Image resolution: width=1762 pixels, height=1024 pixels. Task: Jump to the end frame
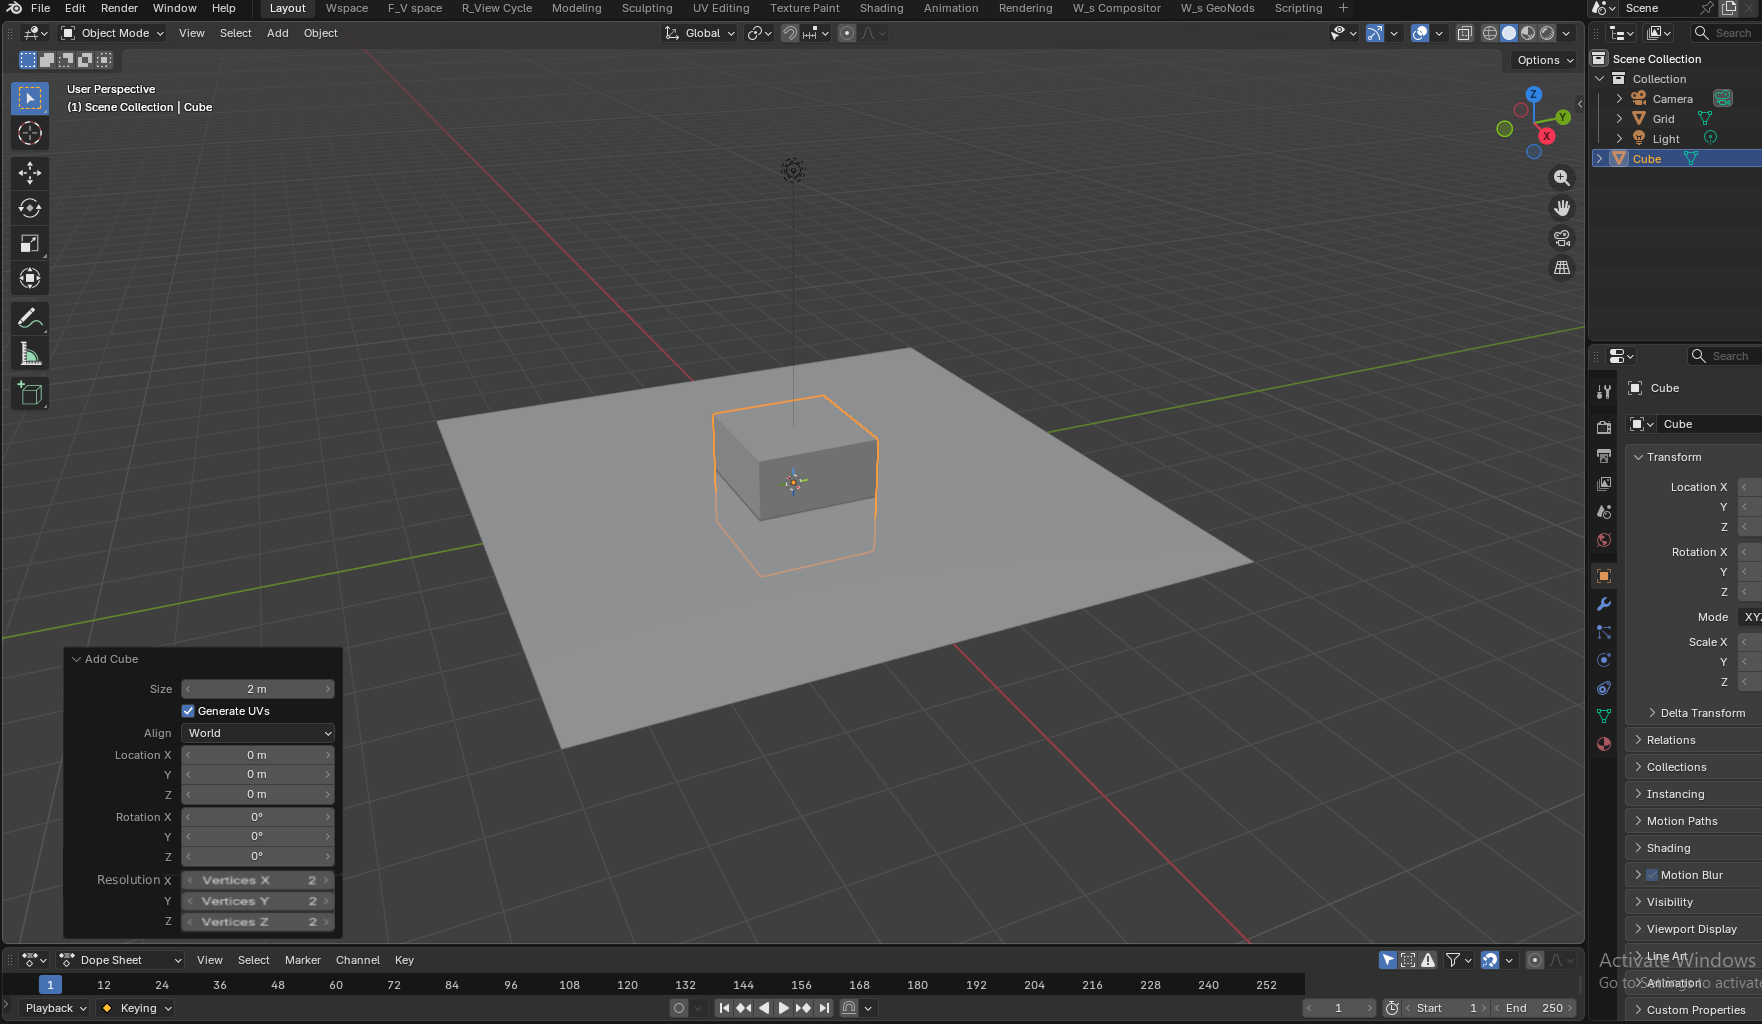coord(824,1008)
